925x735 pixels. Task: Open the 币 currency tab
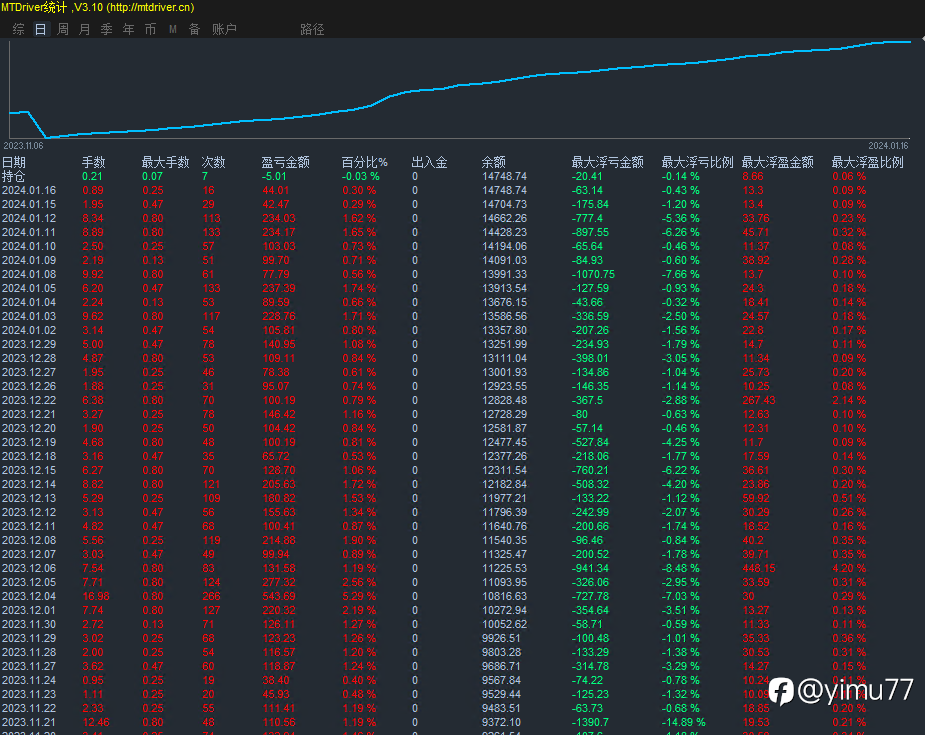150,30
